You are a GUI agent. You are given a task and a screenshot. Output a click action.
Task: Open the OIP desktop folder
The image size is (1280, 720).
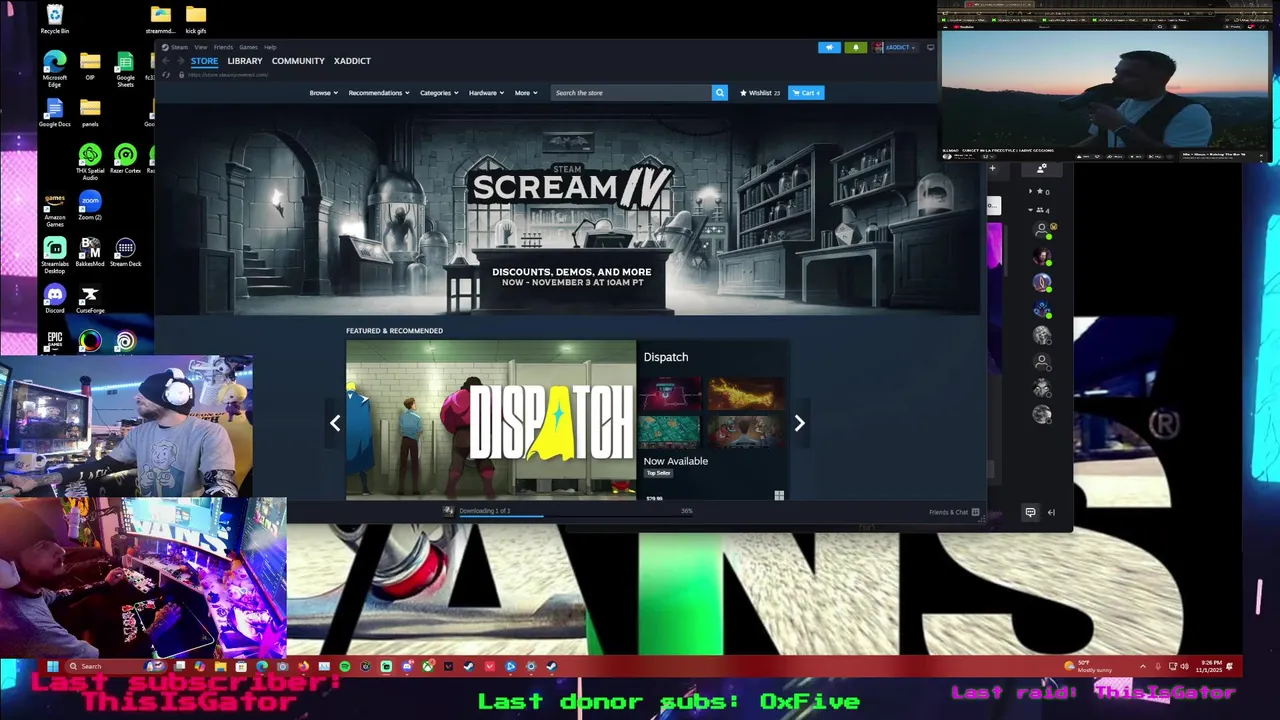point(90,66)
